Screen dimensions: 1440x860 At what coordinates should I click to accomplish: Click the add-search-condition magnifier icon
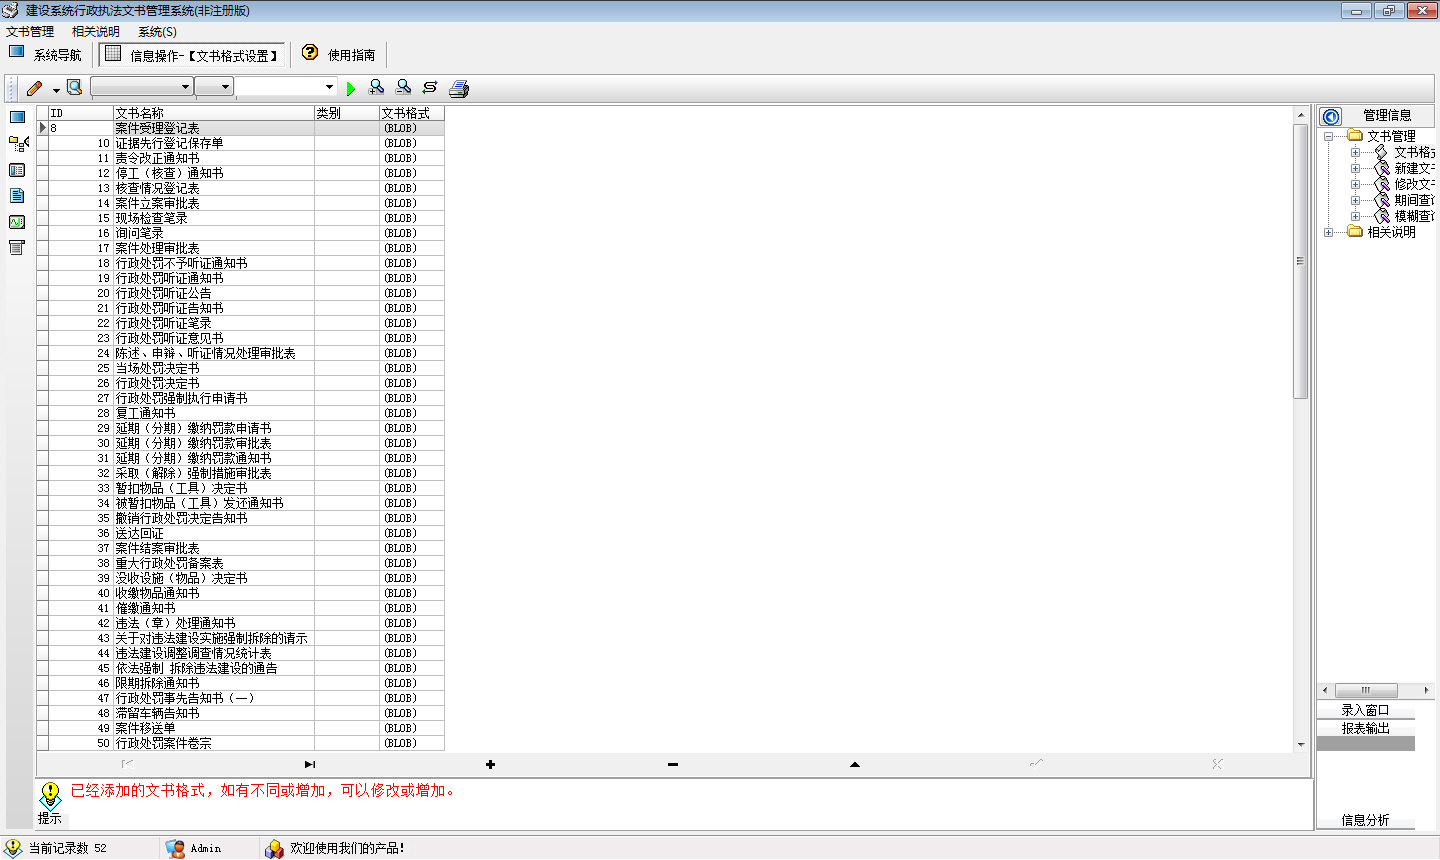click(x=376, y=88)
